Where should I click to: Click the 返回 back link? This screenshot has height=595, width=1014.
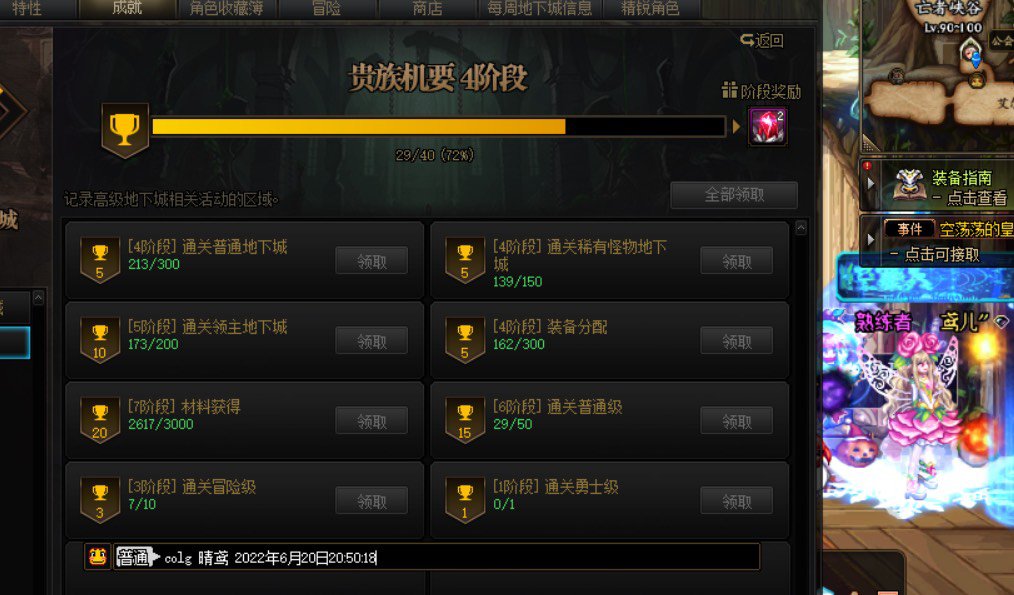click(762, 41)
